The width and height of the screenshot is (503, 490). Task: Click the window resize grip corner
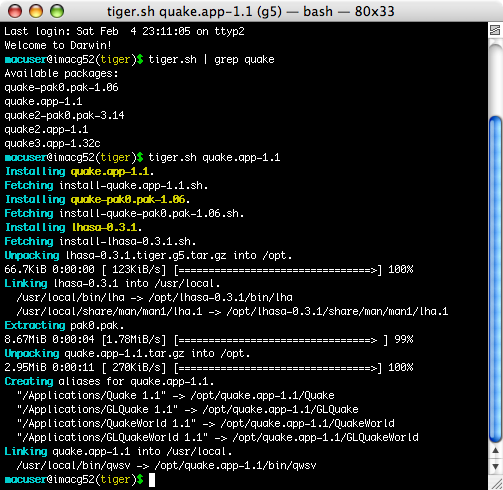point(496,483)
